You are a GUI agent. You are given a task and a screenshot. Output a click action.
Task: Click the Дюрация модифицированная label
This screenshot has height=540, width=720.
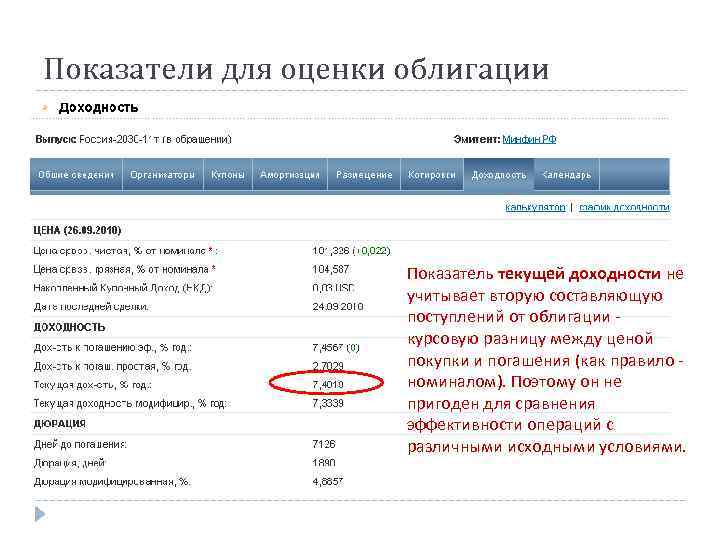click(x=112, y=482)
